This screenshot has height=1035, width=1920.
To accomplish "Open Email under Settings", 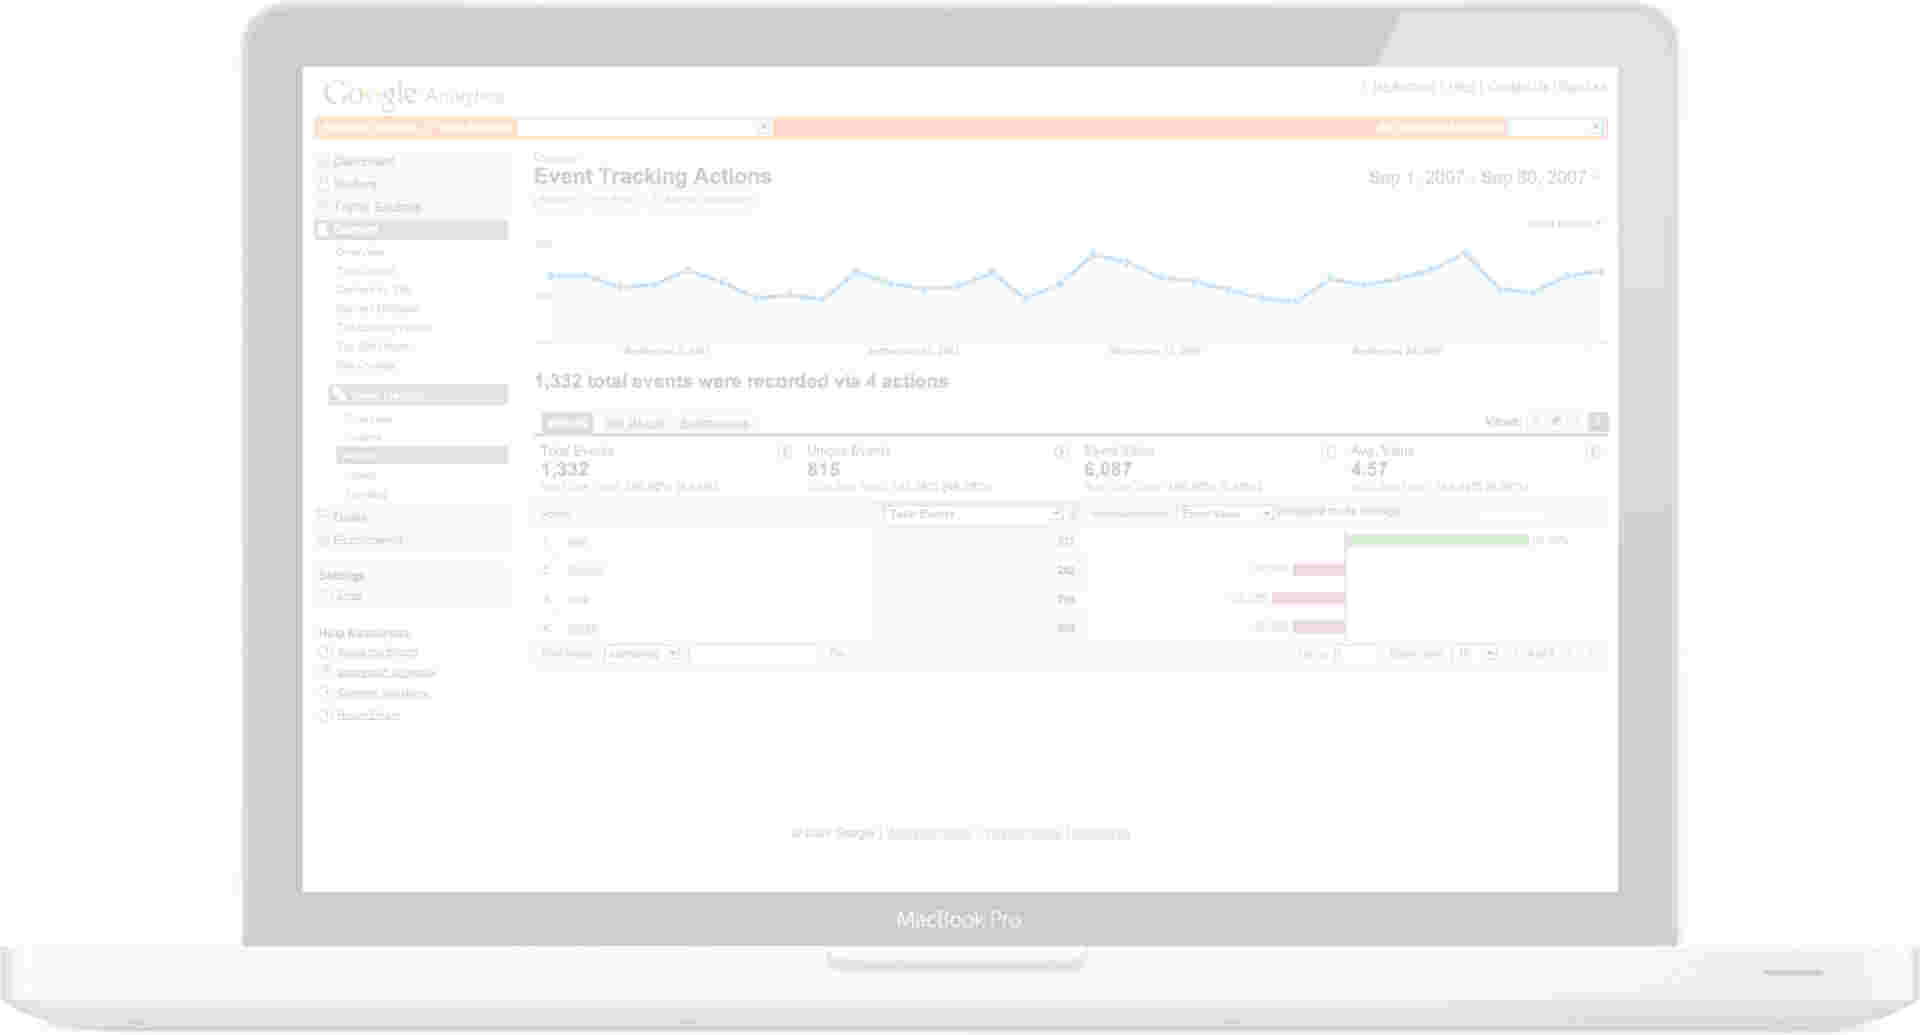I will (349, 596).
